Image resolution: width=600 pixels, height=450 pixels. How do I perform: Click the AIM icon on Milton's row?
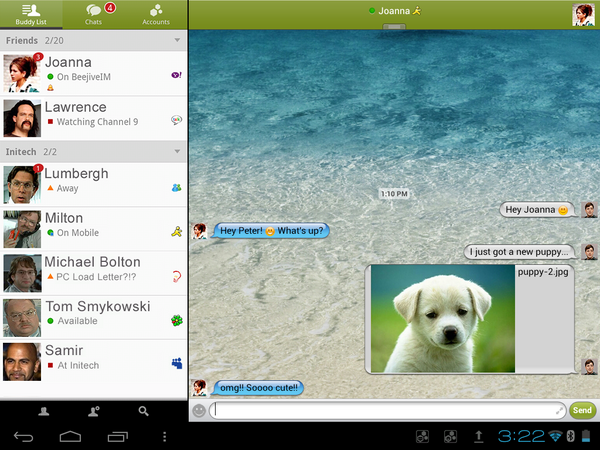[176, 231]
